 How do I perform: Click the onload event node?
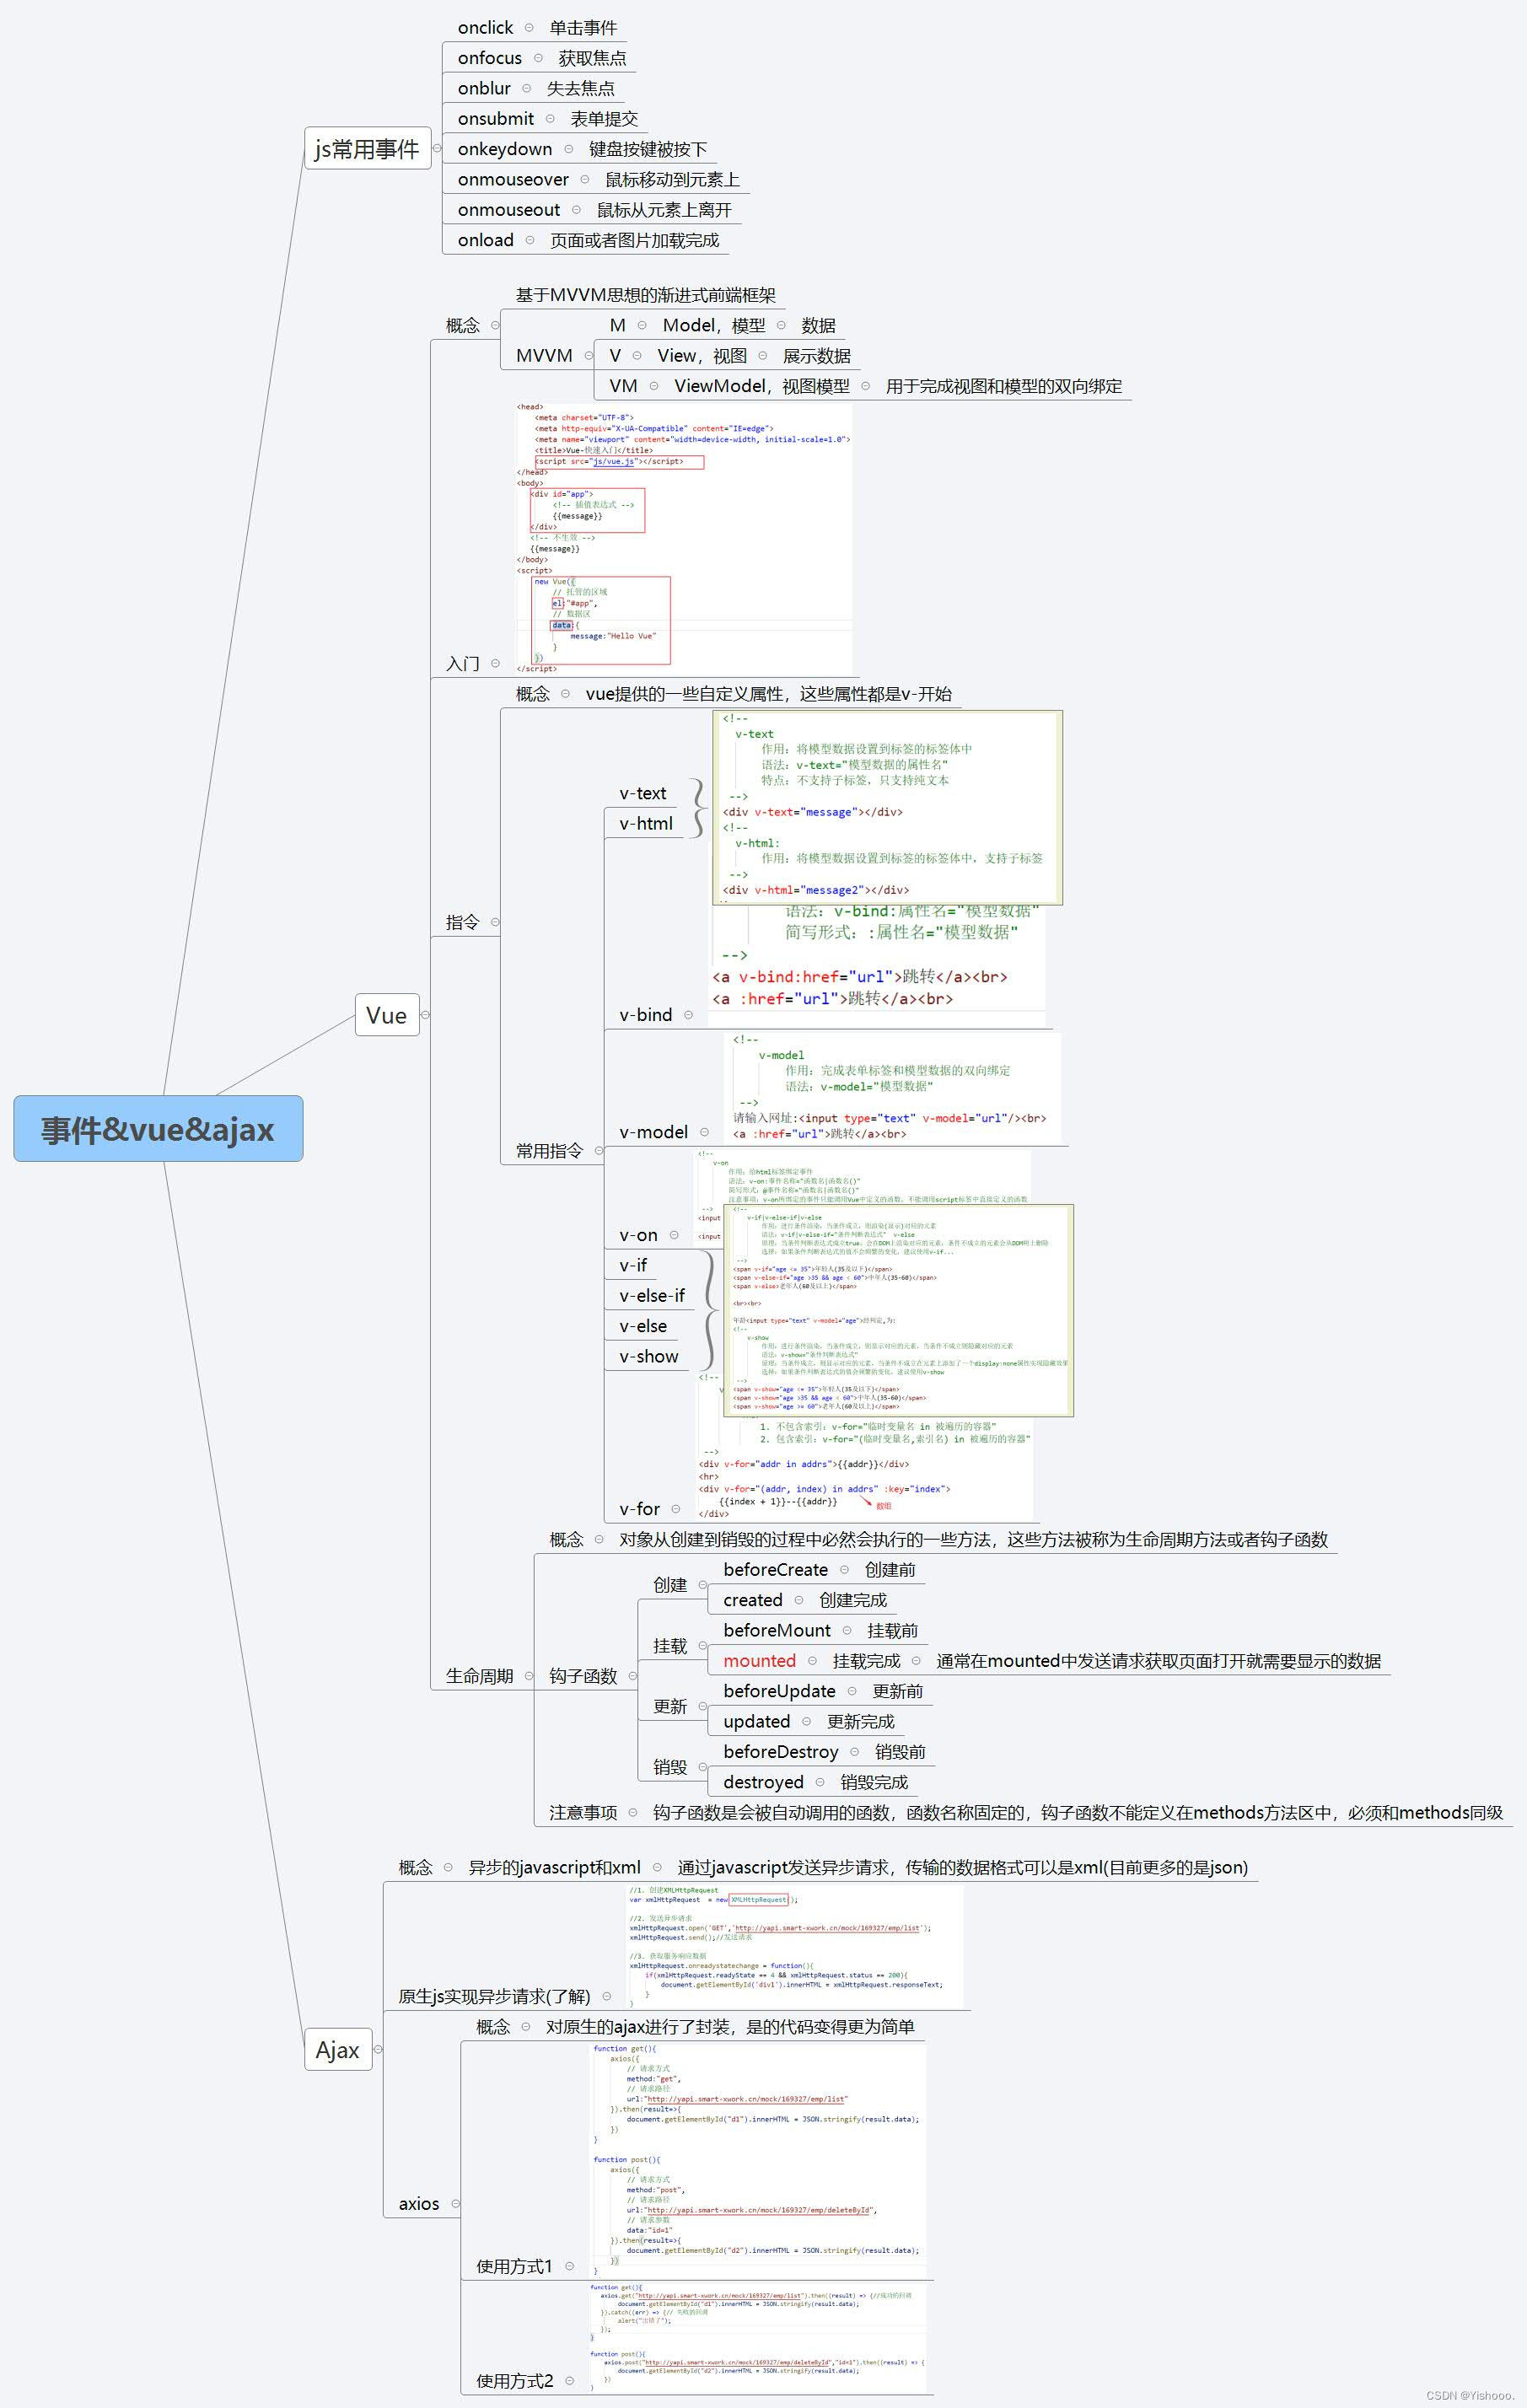click(x=486, y=240)
